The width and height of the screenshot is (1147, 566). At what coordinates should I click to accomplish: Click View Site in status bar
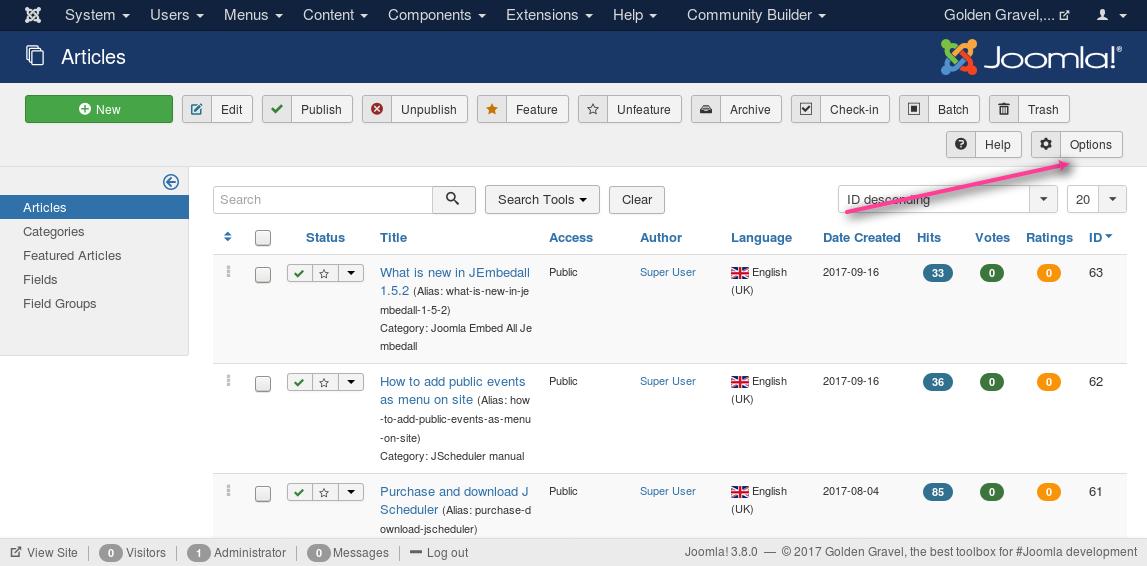click(x=44, y=552)
